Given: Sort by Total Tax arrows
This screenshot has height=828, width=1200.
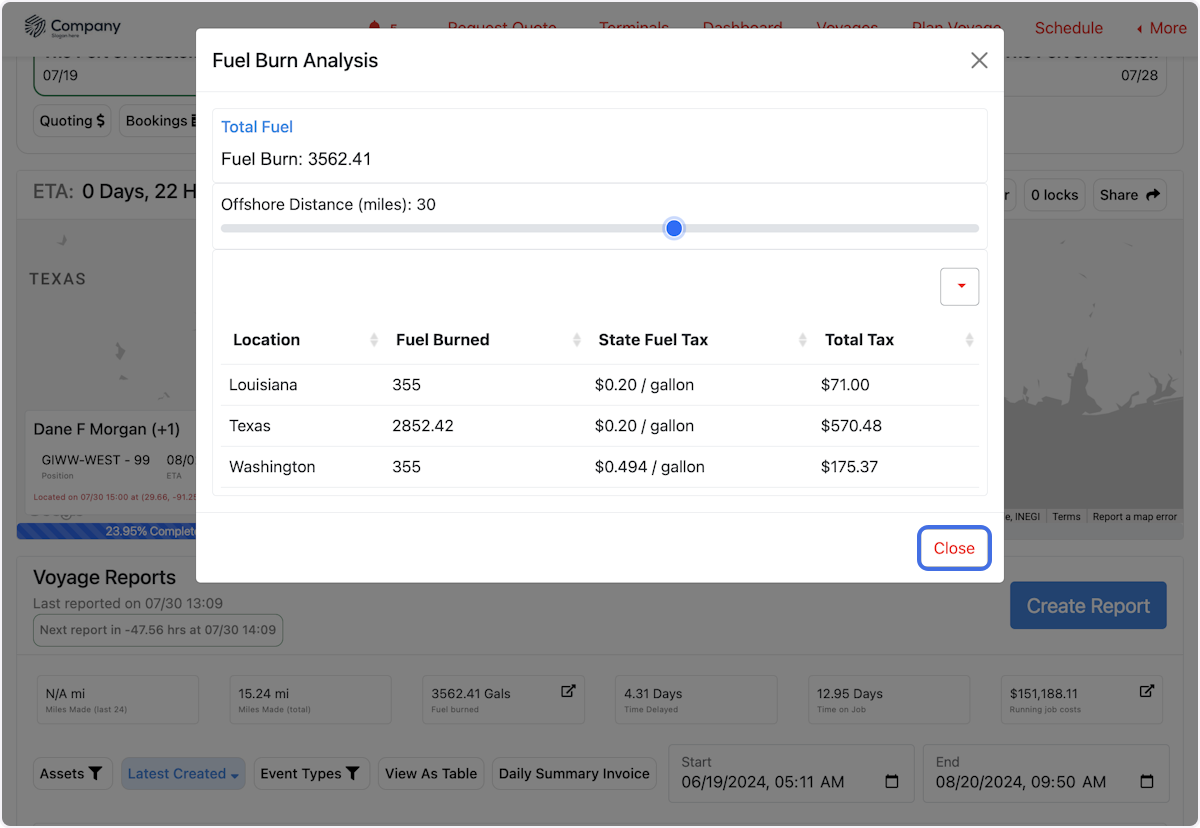Looking at the screenshot, I should coord(969,340).
